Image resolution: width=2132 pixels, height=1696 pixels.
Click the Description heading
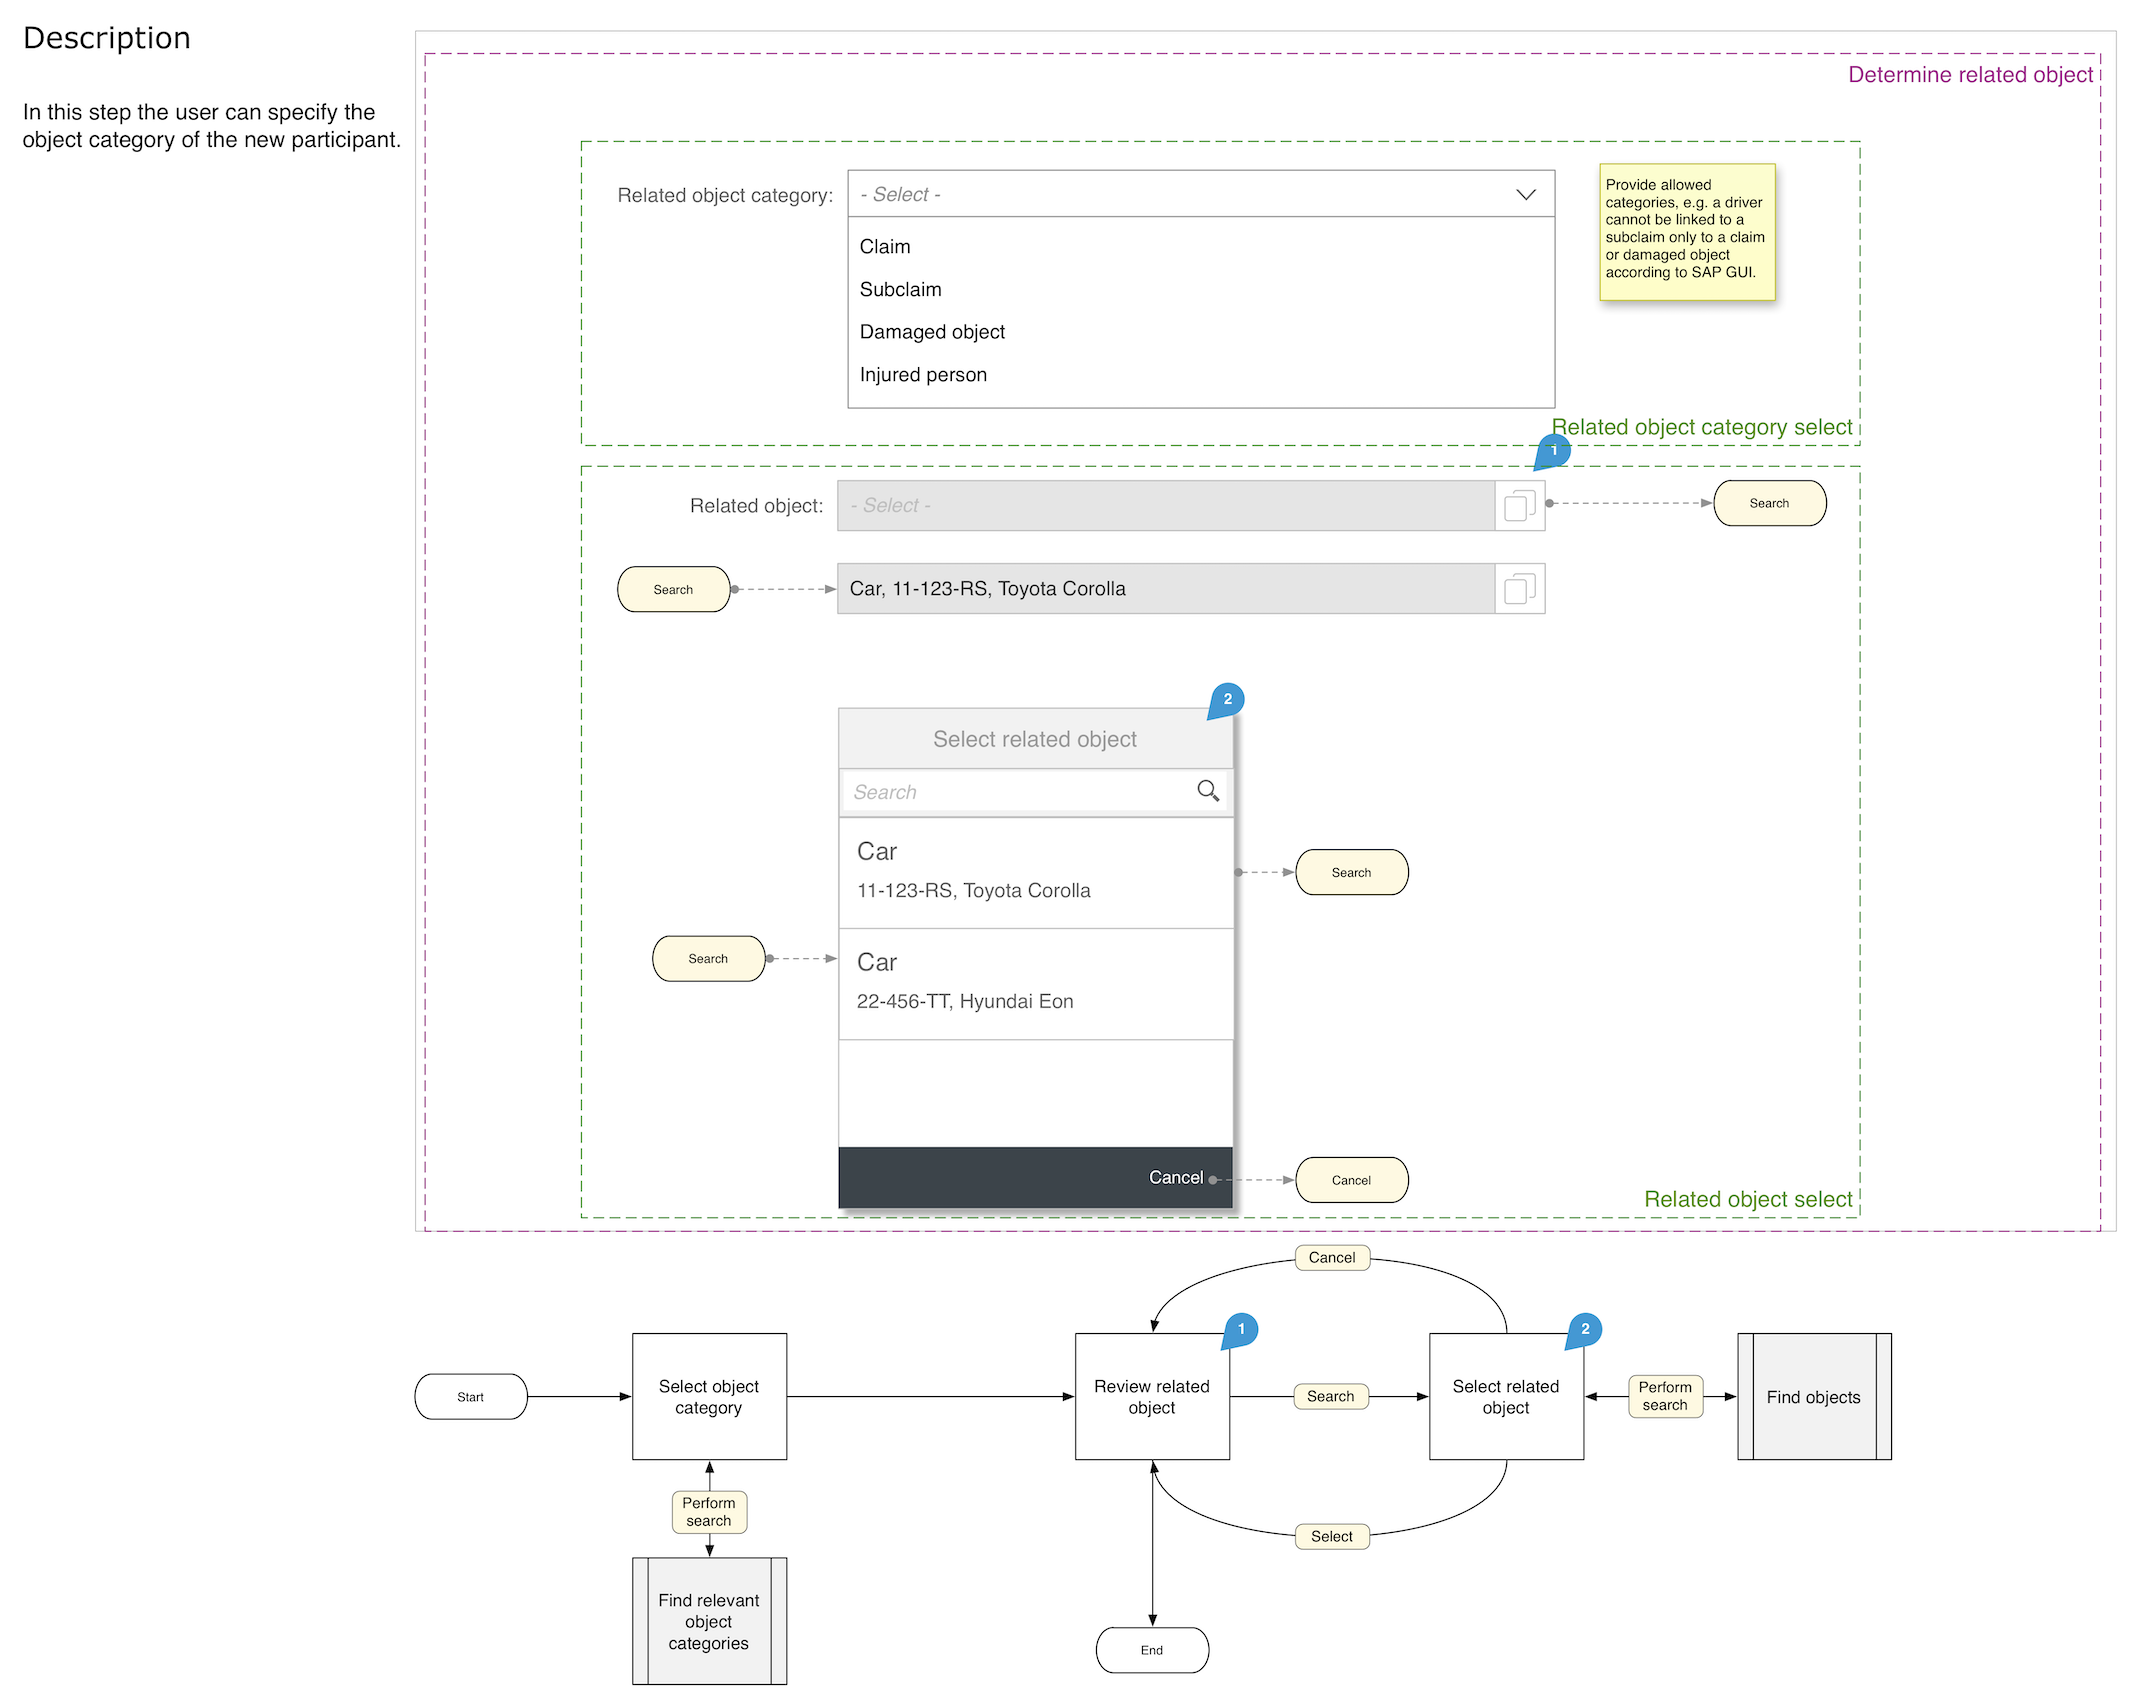[x=107, y=38]
